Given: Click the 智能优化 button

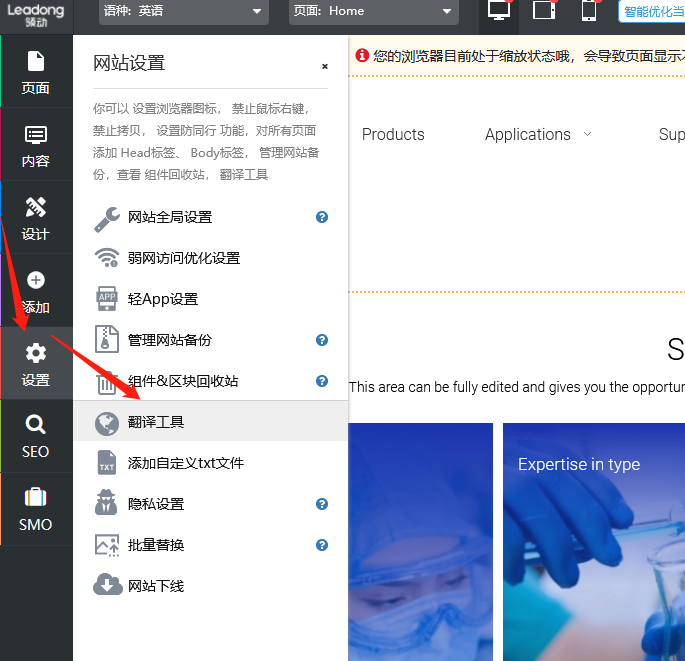Looking at the screenshot, I should click(x=652, y=11).
